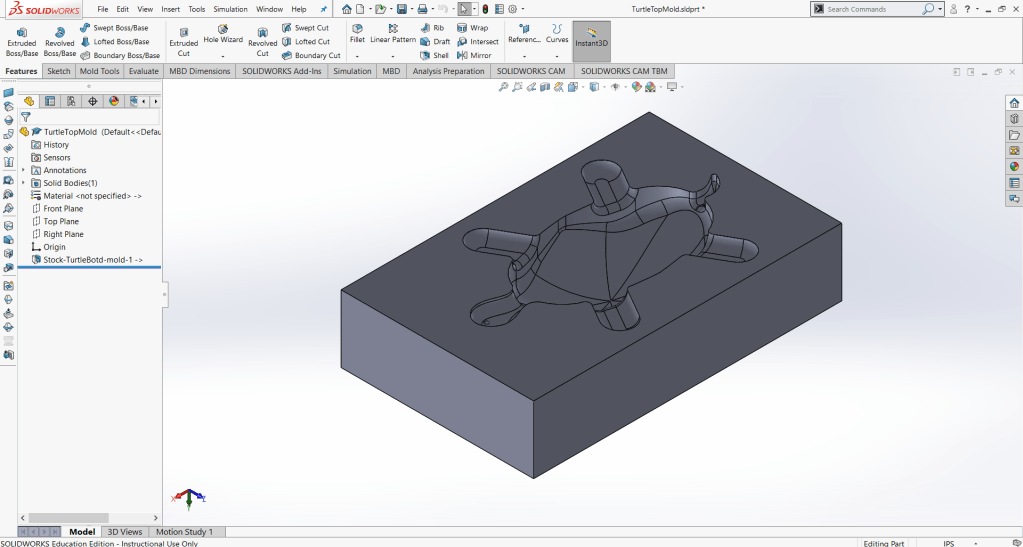Image resolution: width=1023 pixels, height=547 pixels.
Task: Switch to the ConfigurationManager tab icon
Action: 71,101
